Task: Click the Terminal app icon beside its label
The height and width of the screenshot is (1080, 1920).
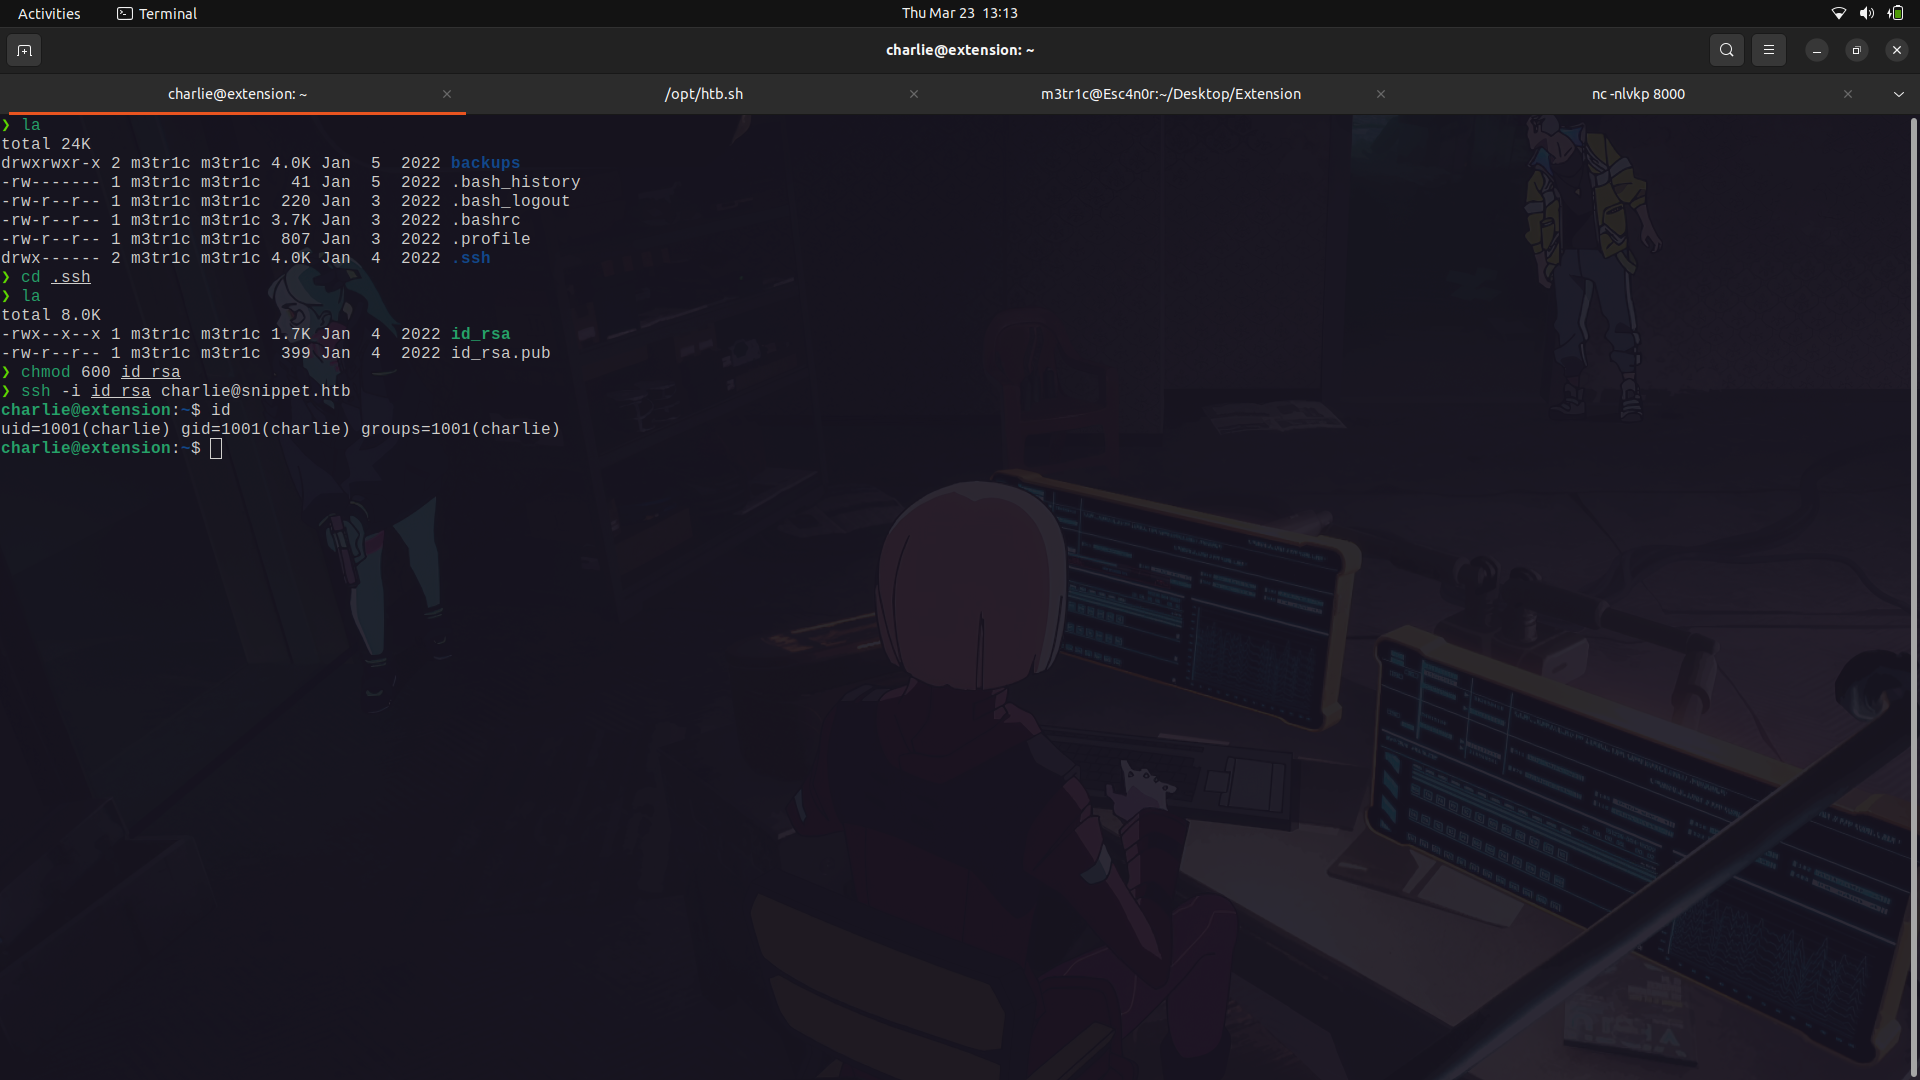Action: pos(124,13)
